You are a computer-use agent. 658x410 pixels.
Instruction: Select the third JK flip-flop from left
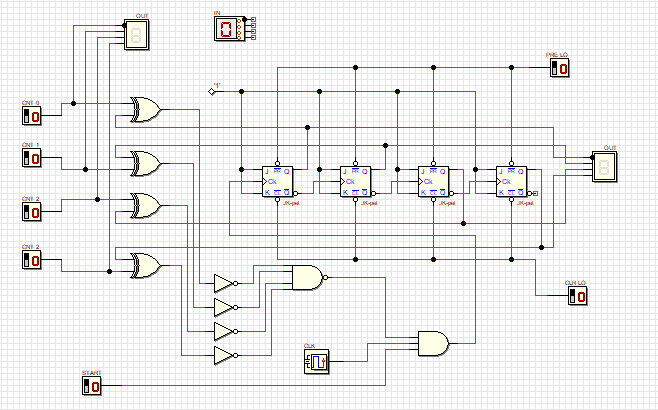click(432, 181)
